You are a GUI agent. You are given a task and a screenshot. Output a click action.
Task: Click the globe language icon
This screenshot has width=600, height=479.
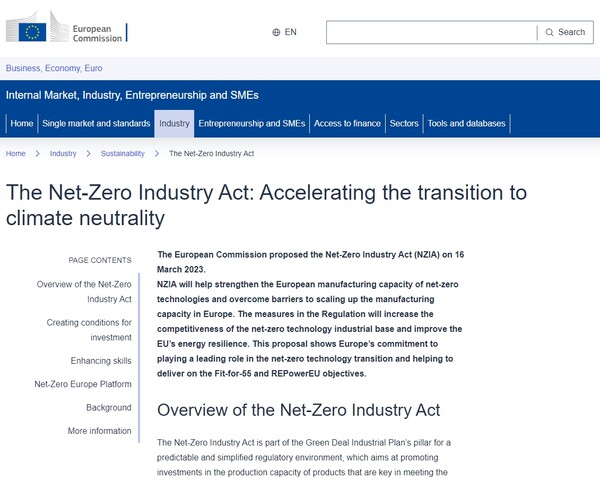tap(277, 32)
